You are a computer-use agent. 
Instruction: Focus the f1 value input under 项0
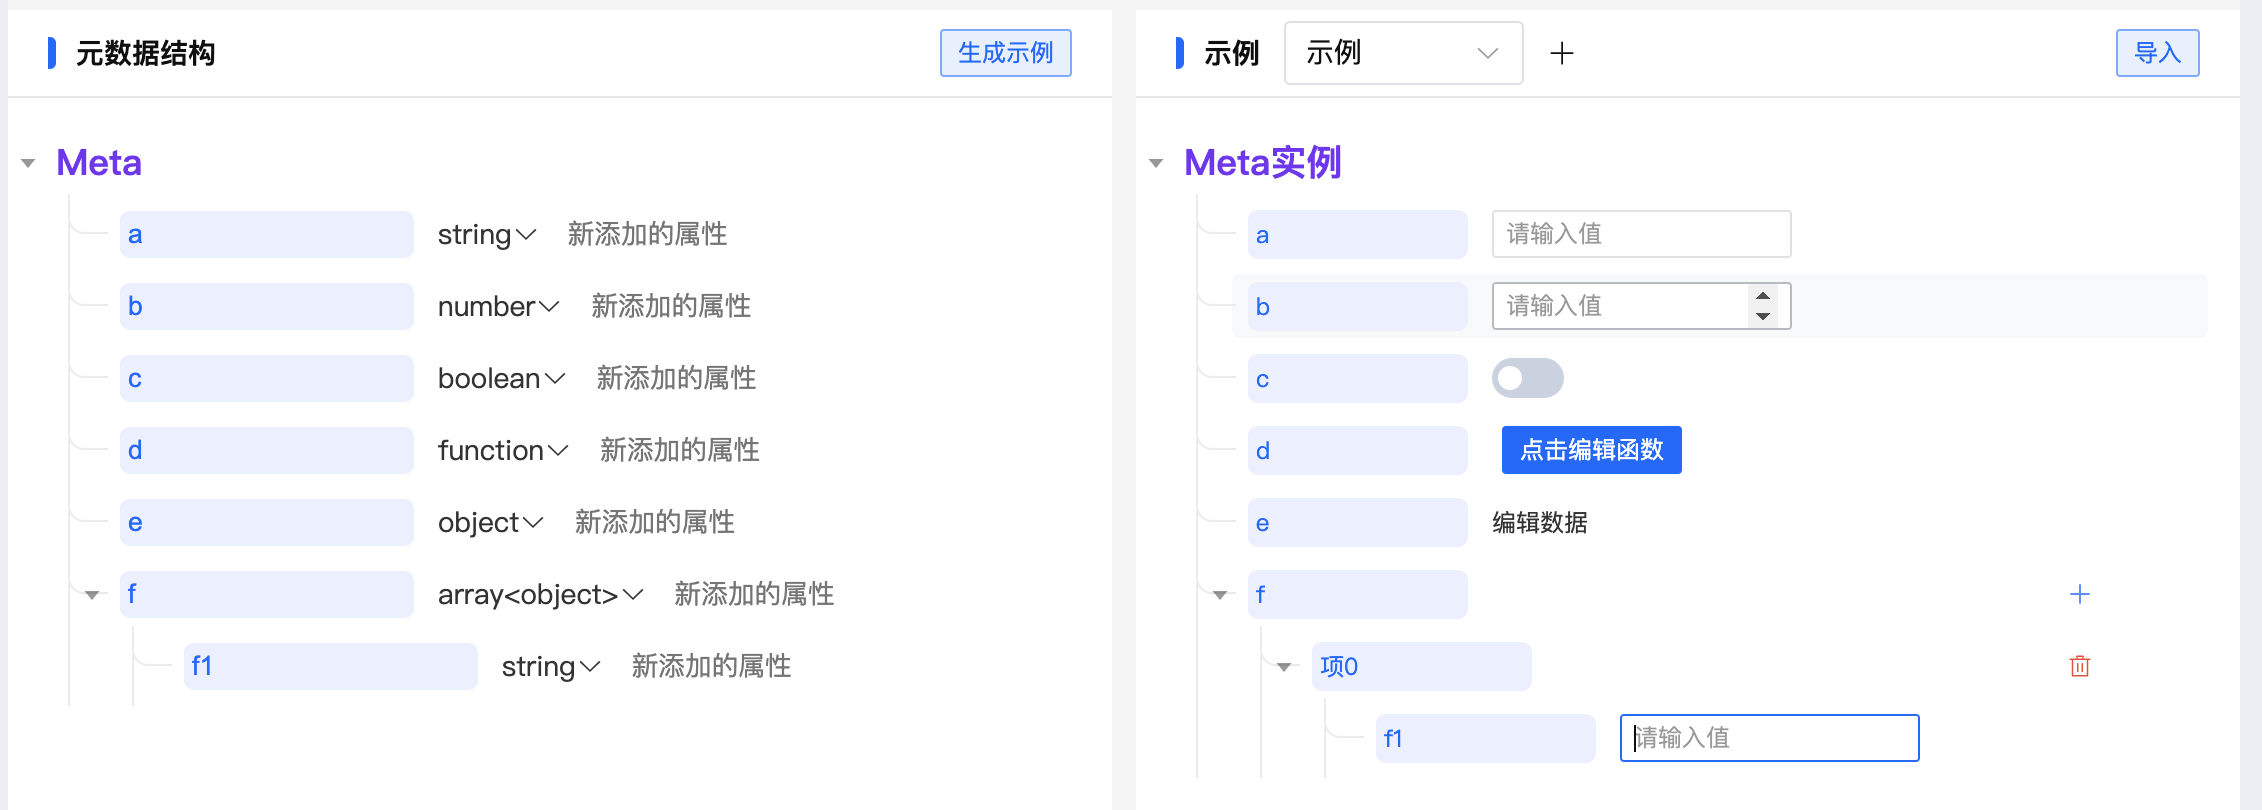tap(1769, 738)
